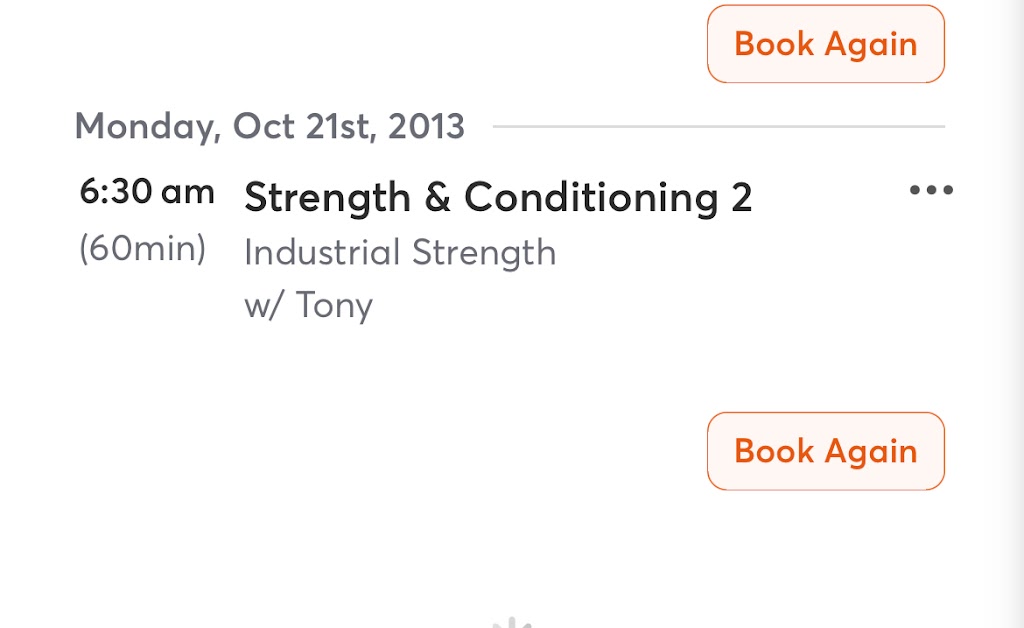Open the three-dot more options menu
This screenshot has width=1024, height=628.
(931, 190)
